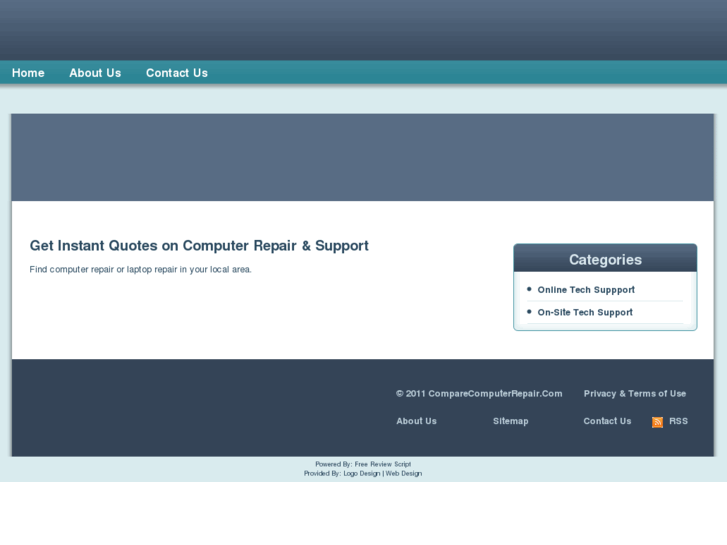Open the Logo Design link
Image resolution: width=727 pixels, height=545 pixels.
point(362,474)
